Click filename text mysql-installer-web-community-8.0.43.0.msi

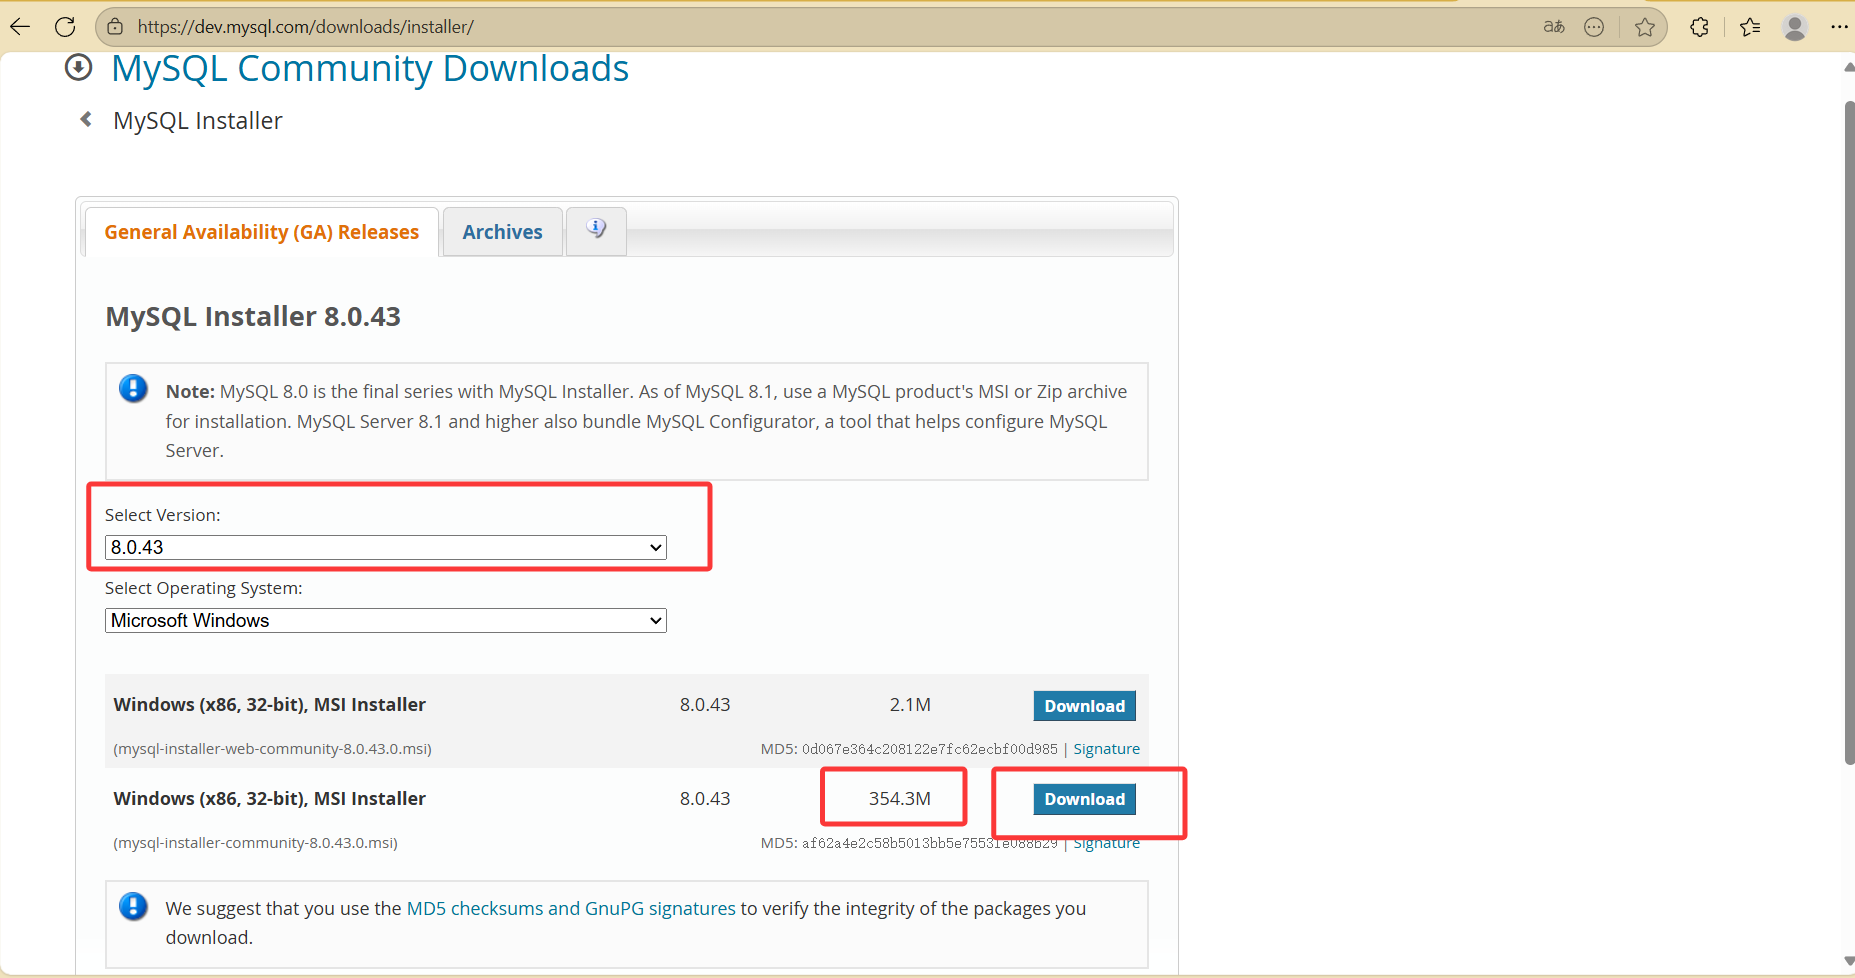click(272, 749)
